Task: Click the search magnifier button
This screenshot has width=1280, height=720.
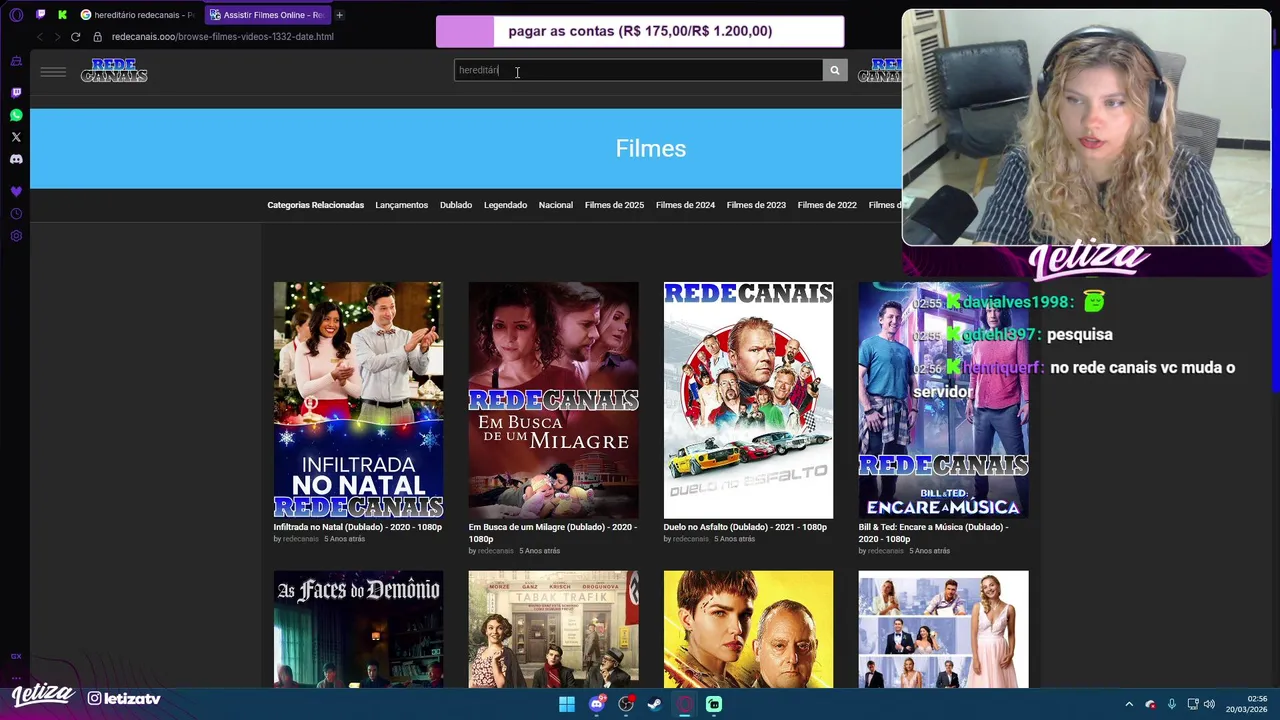Action: pos(835,70)
